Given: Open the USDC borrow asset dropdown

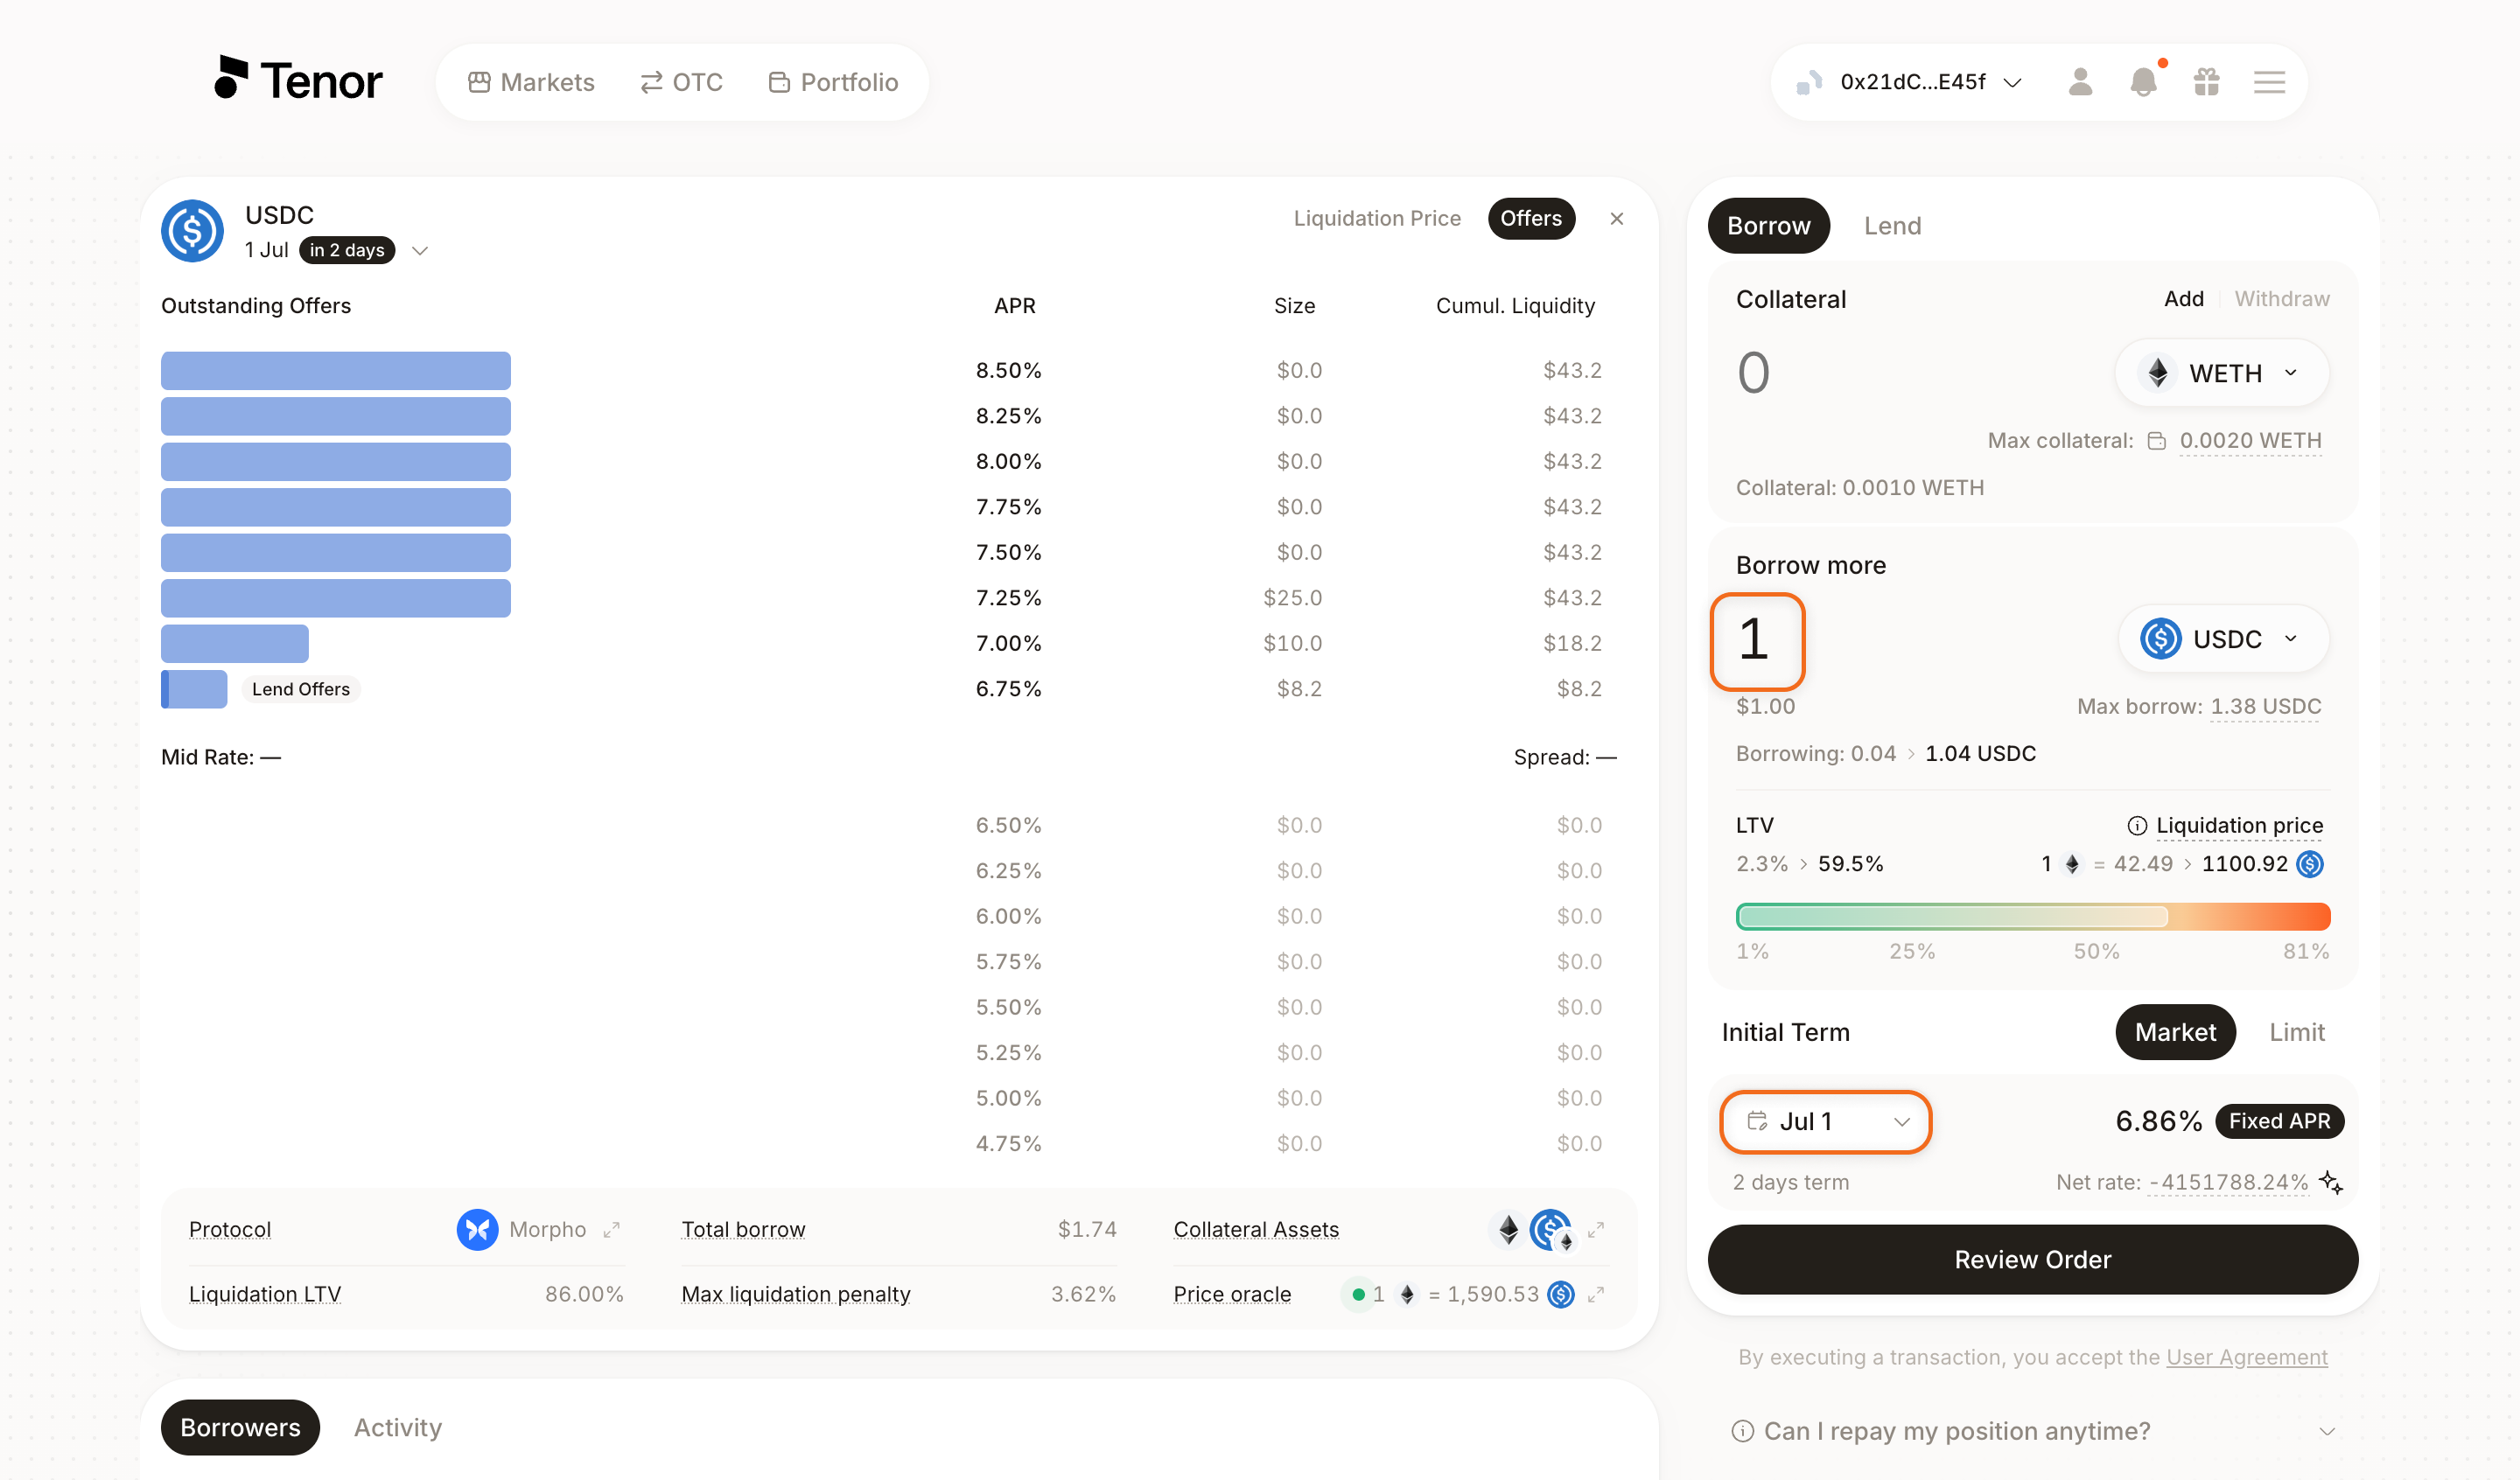Looking at the screenshot, I should click(2223, 638).
